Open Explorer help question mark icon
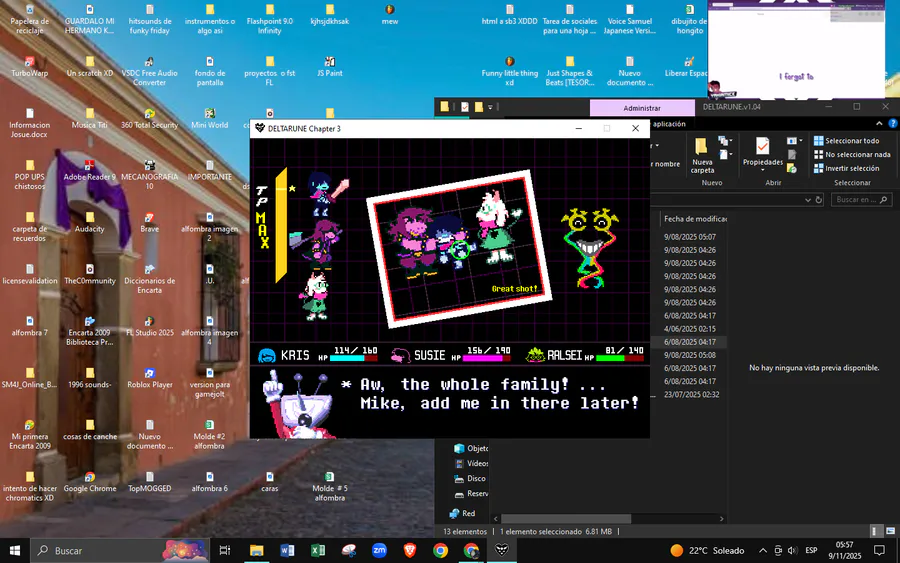Image resolution: width=900 pixels, height=563 pixels. click(893, 123)
